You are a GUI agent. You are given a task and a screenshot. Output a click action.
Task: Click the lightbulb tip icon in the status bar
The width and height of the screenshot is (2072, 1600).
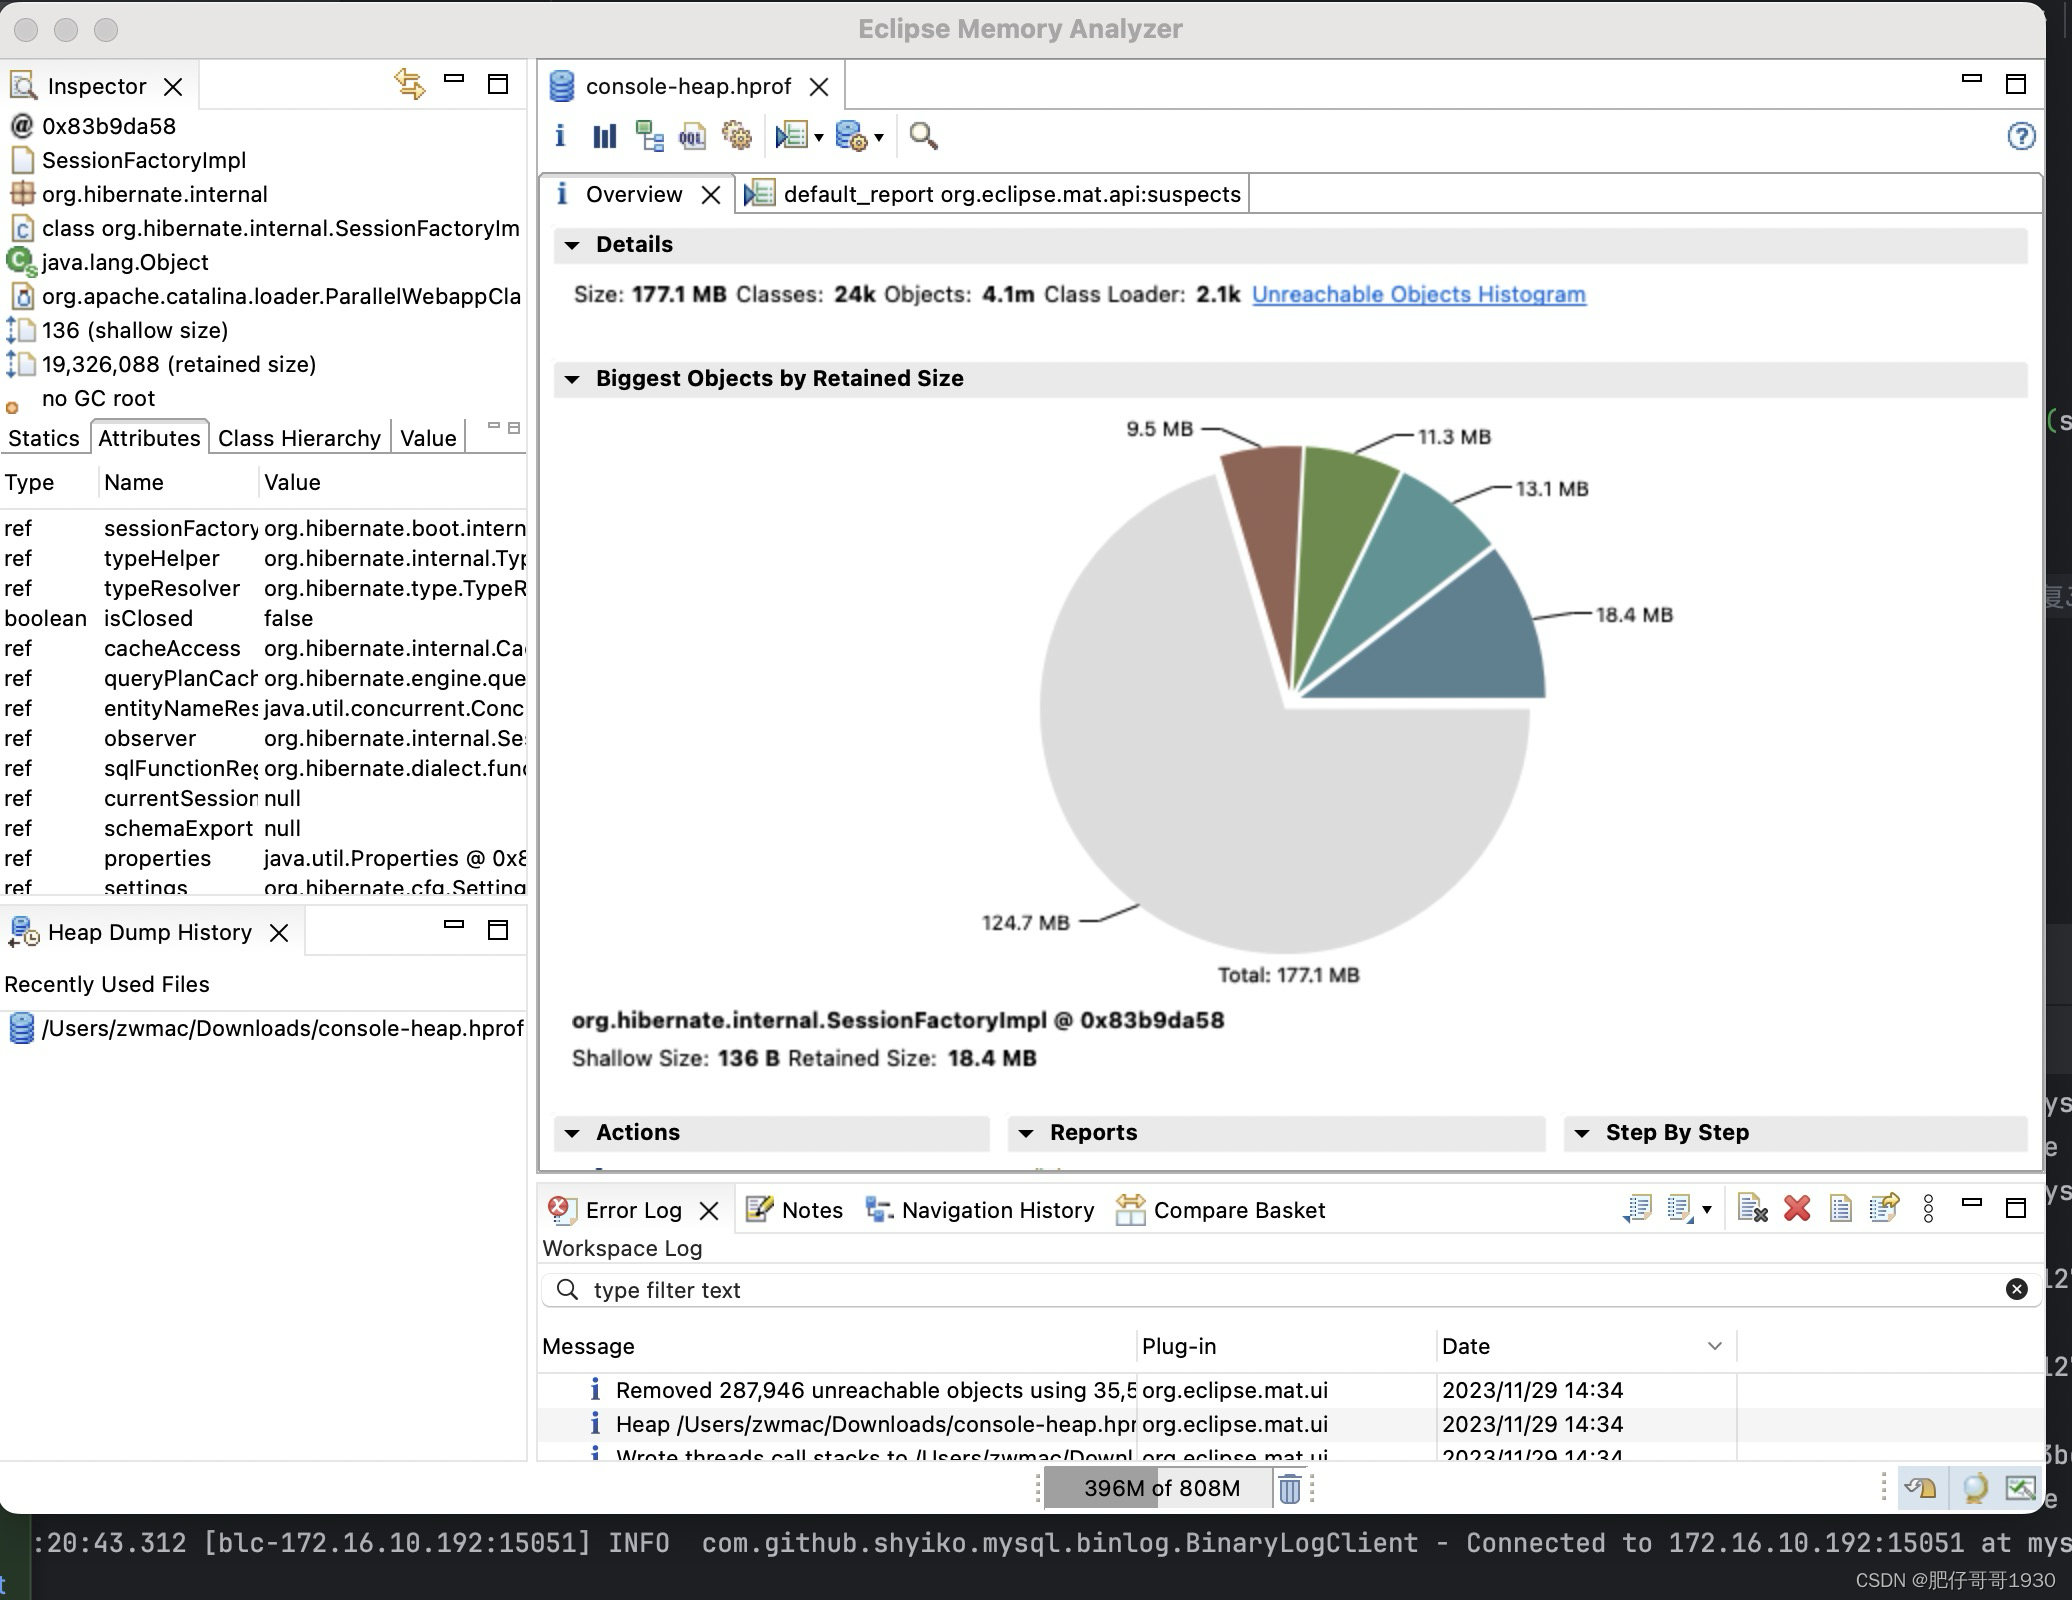(1975, 1488)
